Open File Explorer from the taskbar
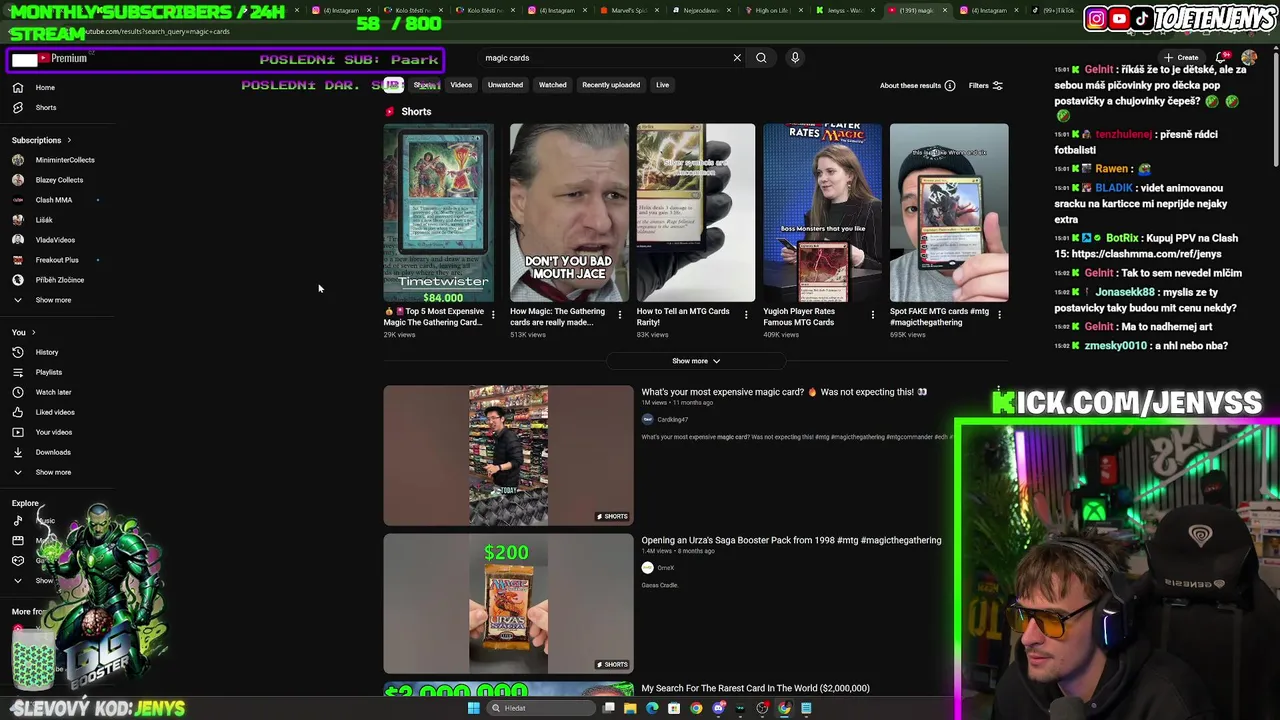 coord(630,708)
